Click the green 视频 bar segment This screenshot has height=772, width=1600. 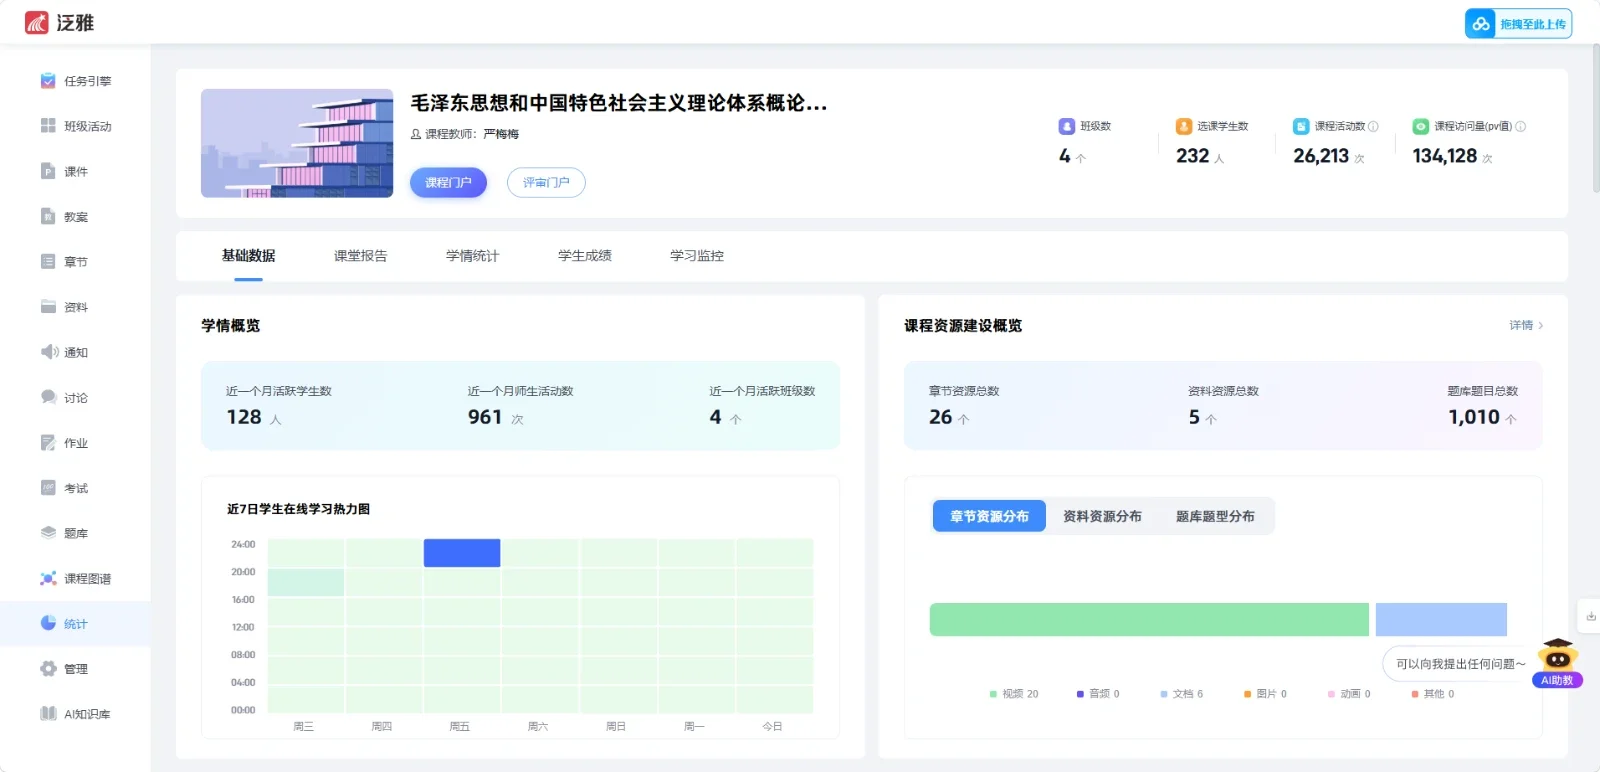[x=1149, y=619]
